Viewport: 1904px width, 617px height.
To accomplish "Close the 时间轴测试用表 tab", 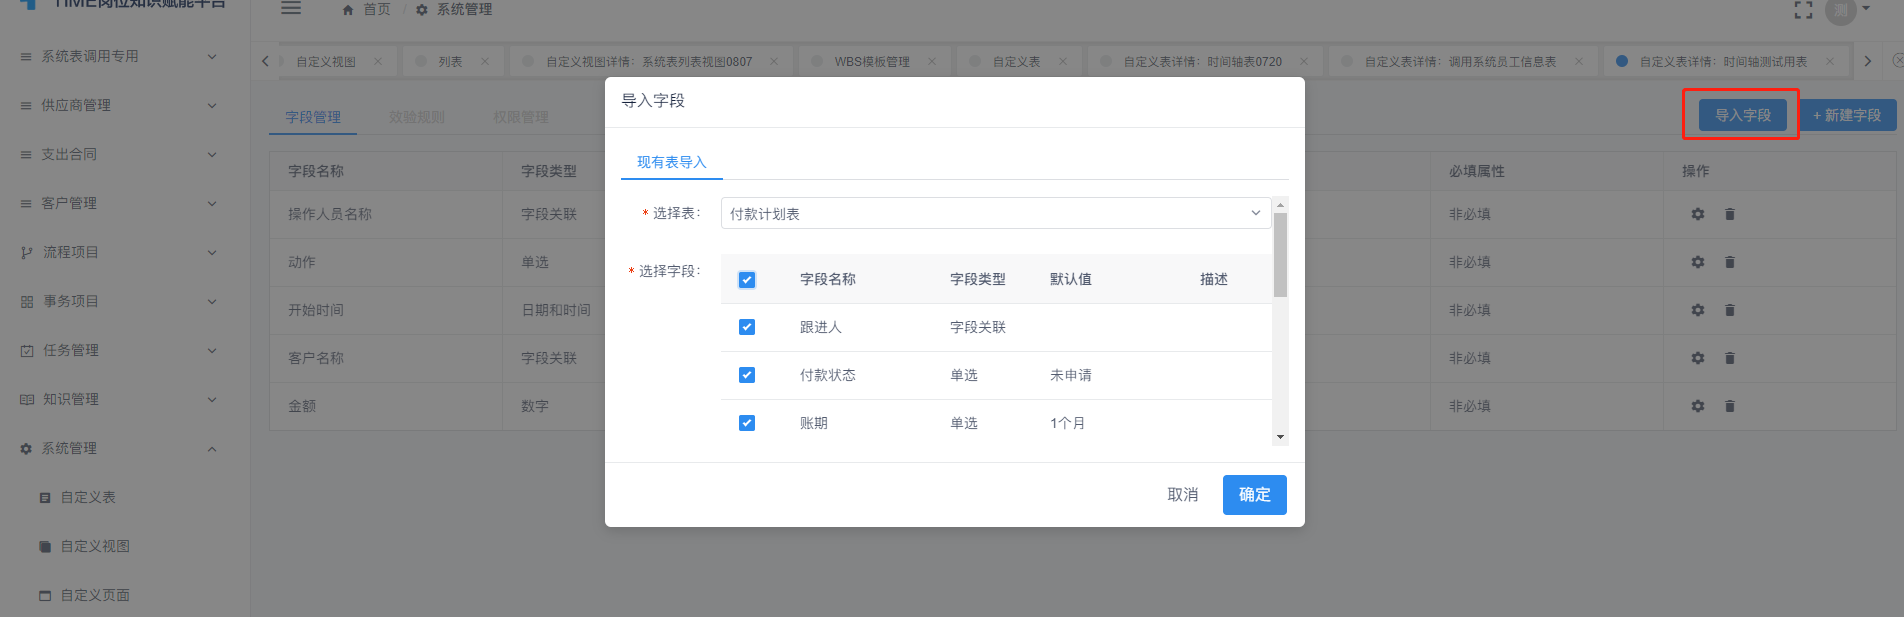I will 1830,61.
